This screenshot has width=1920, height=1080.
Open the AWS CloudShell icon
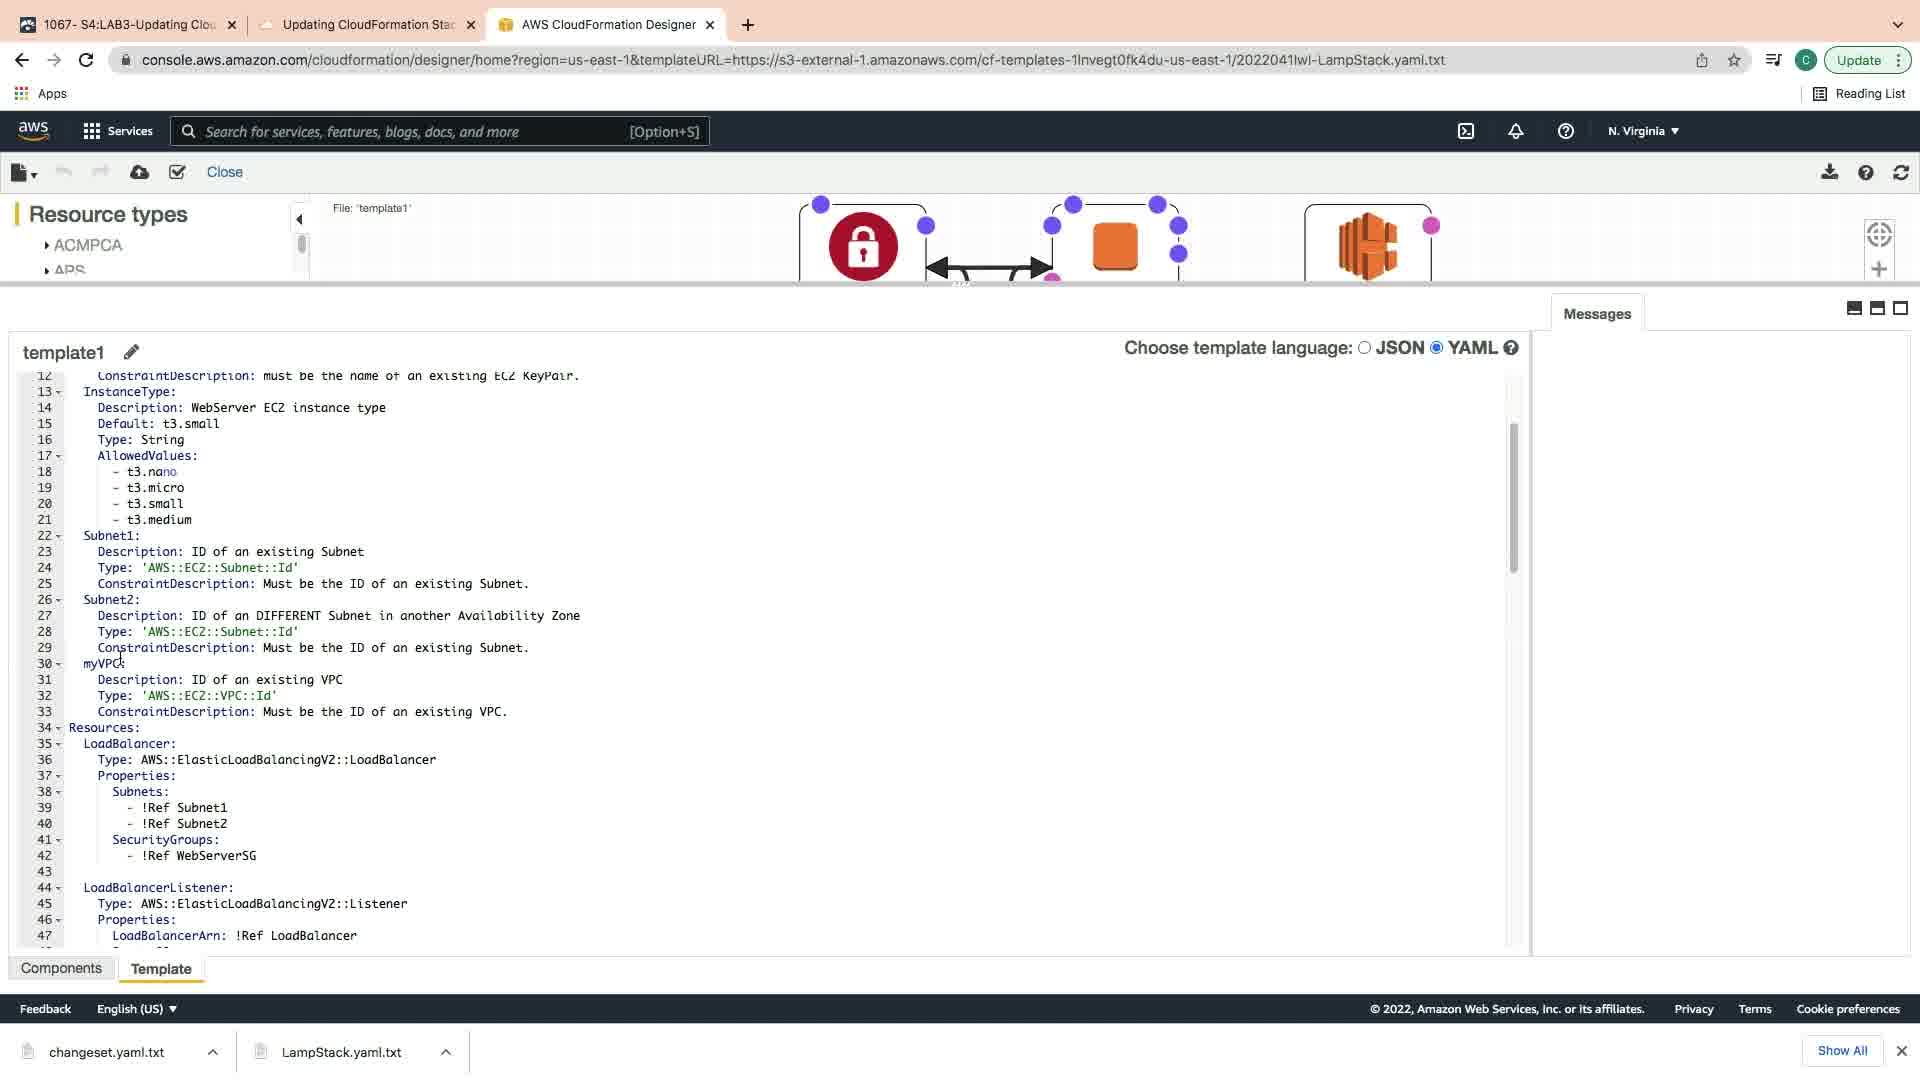pos(1466,131)
